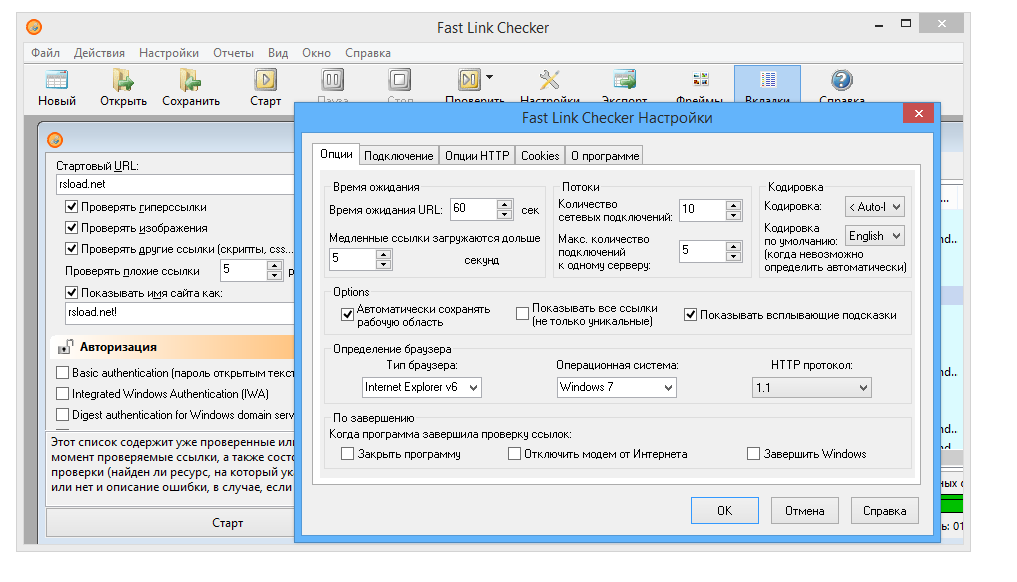Image resolution: width=1017 pixels, height=582 pixels.
Task: Click the Стоп toolbar icon
Action: pyautogui.click(x=400, y=80)
